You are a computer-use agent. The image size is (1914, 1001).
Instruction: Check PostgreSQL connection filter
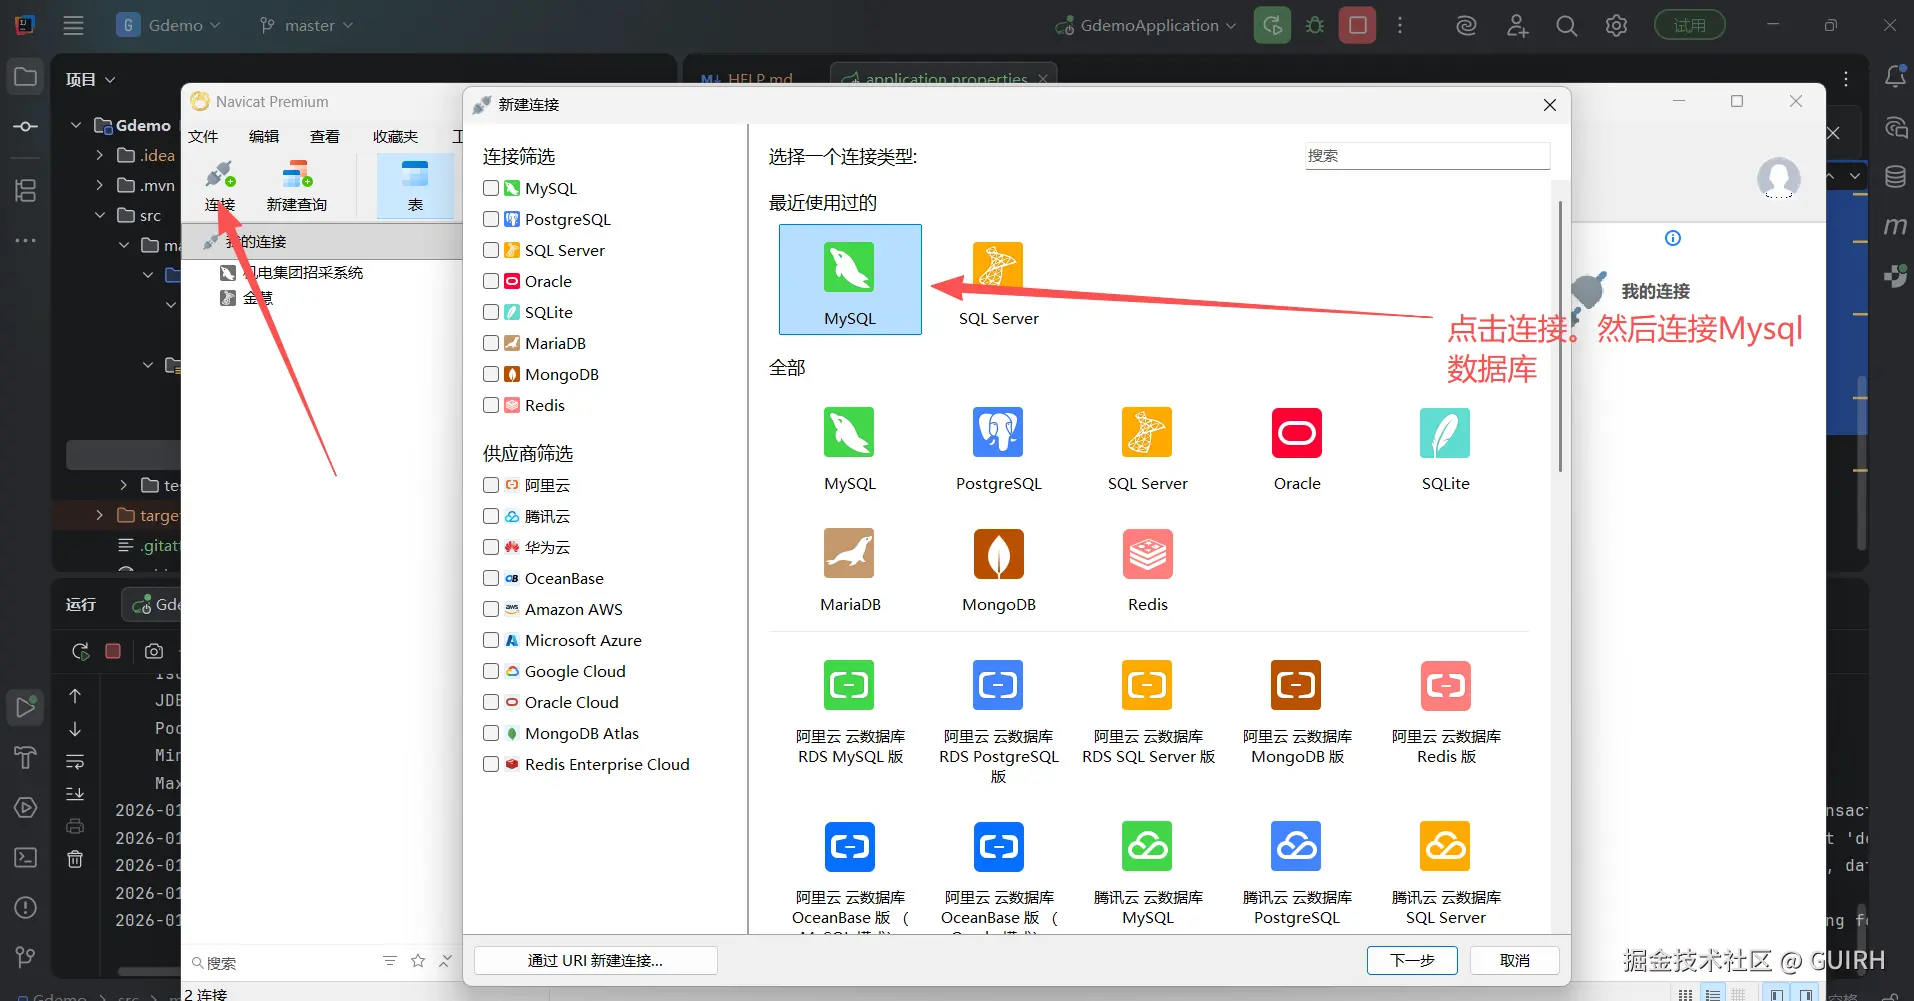491,219
